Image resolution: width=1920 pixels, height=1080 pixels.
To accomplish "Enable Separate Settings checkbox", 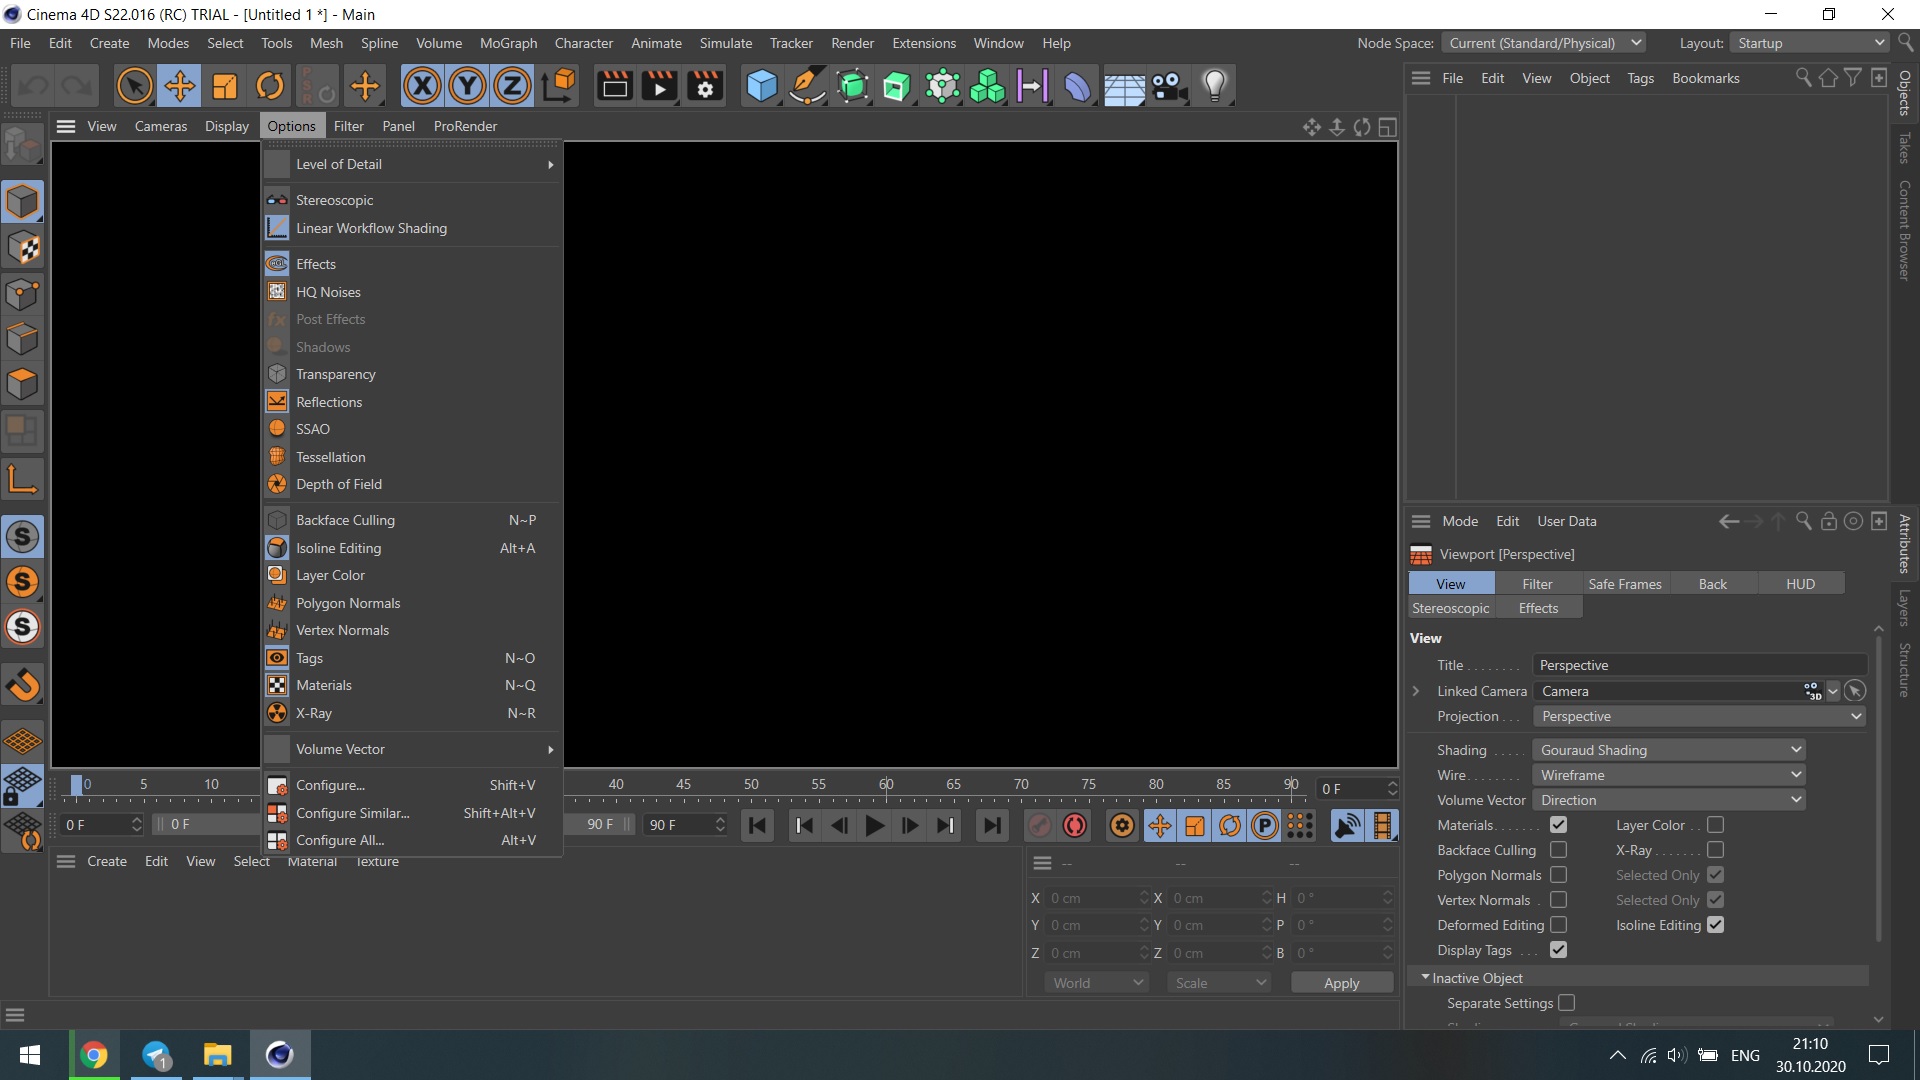I will [1566, 1003].
